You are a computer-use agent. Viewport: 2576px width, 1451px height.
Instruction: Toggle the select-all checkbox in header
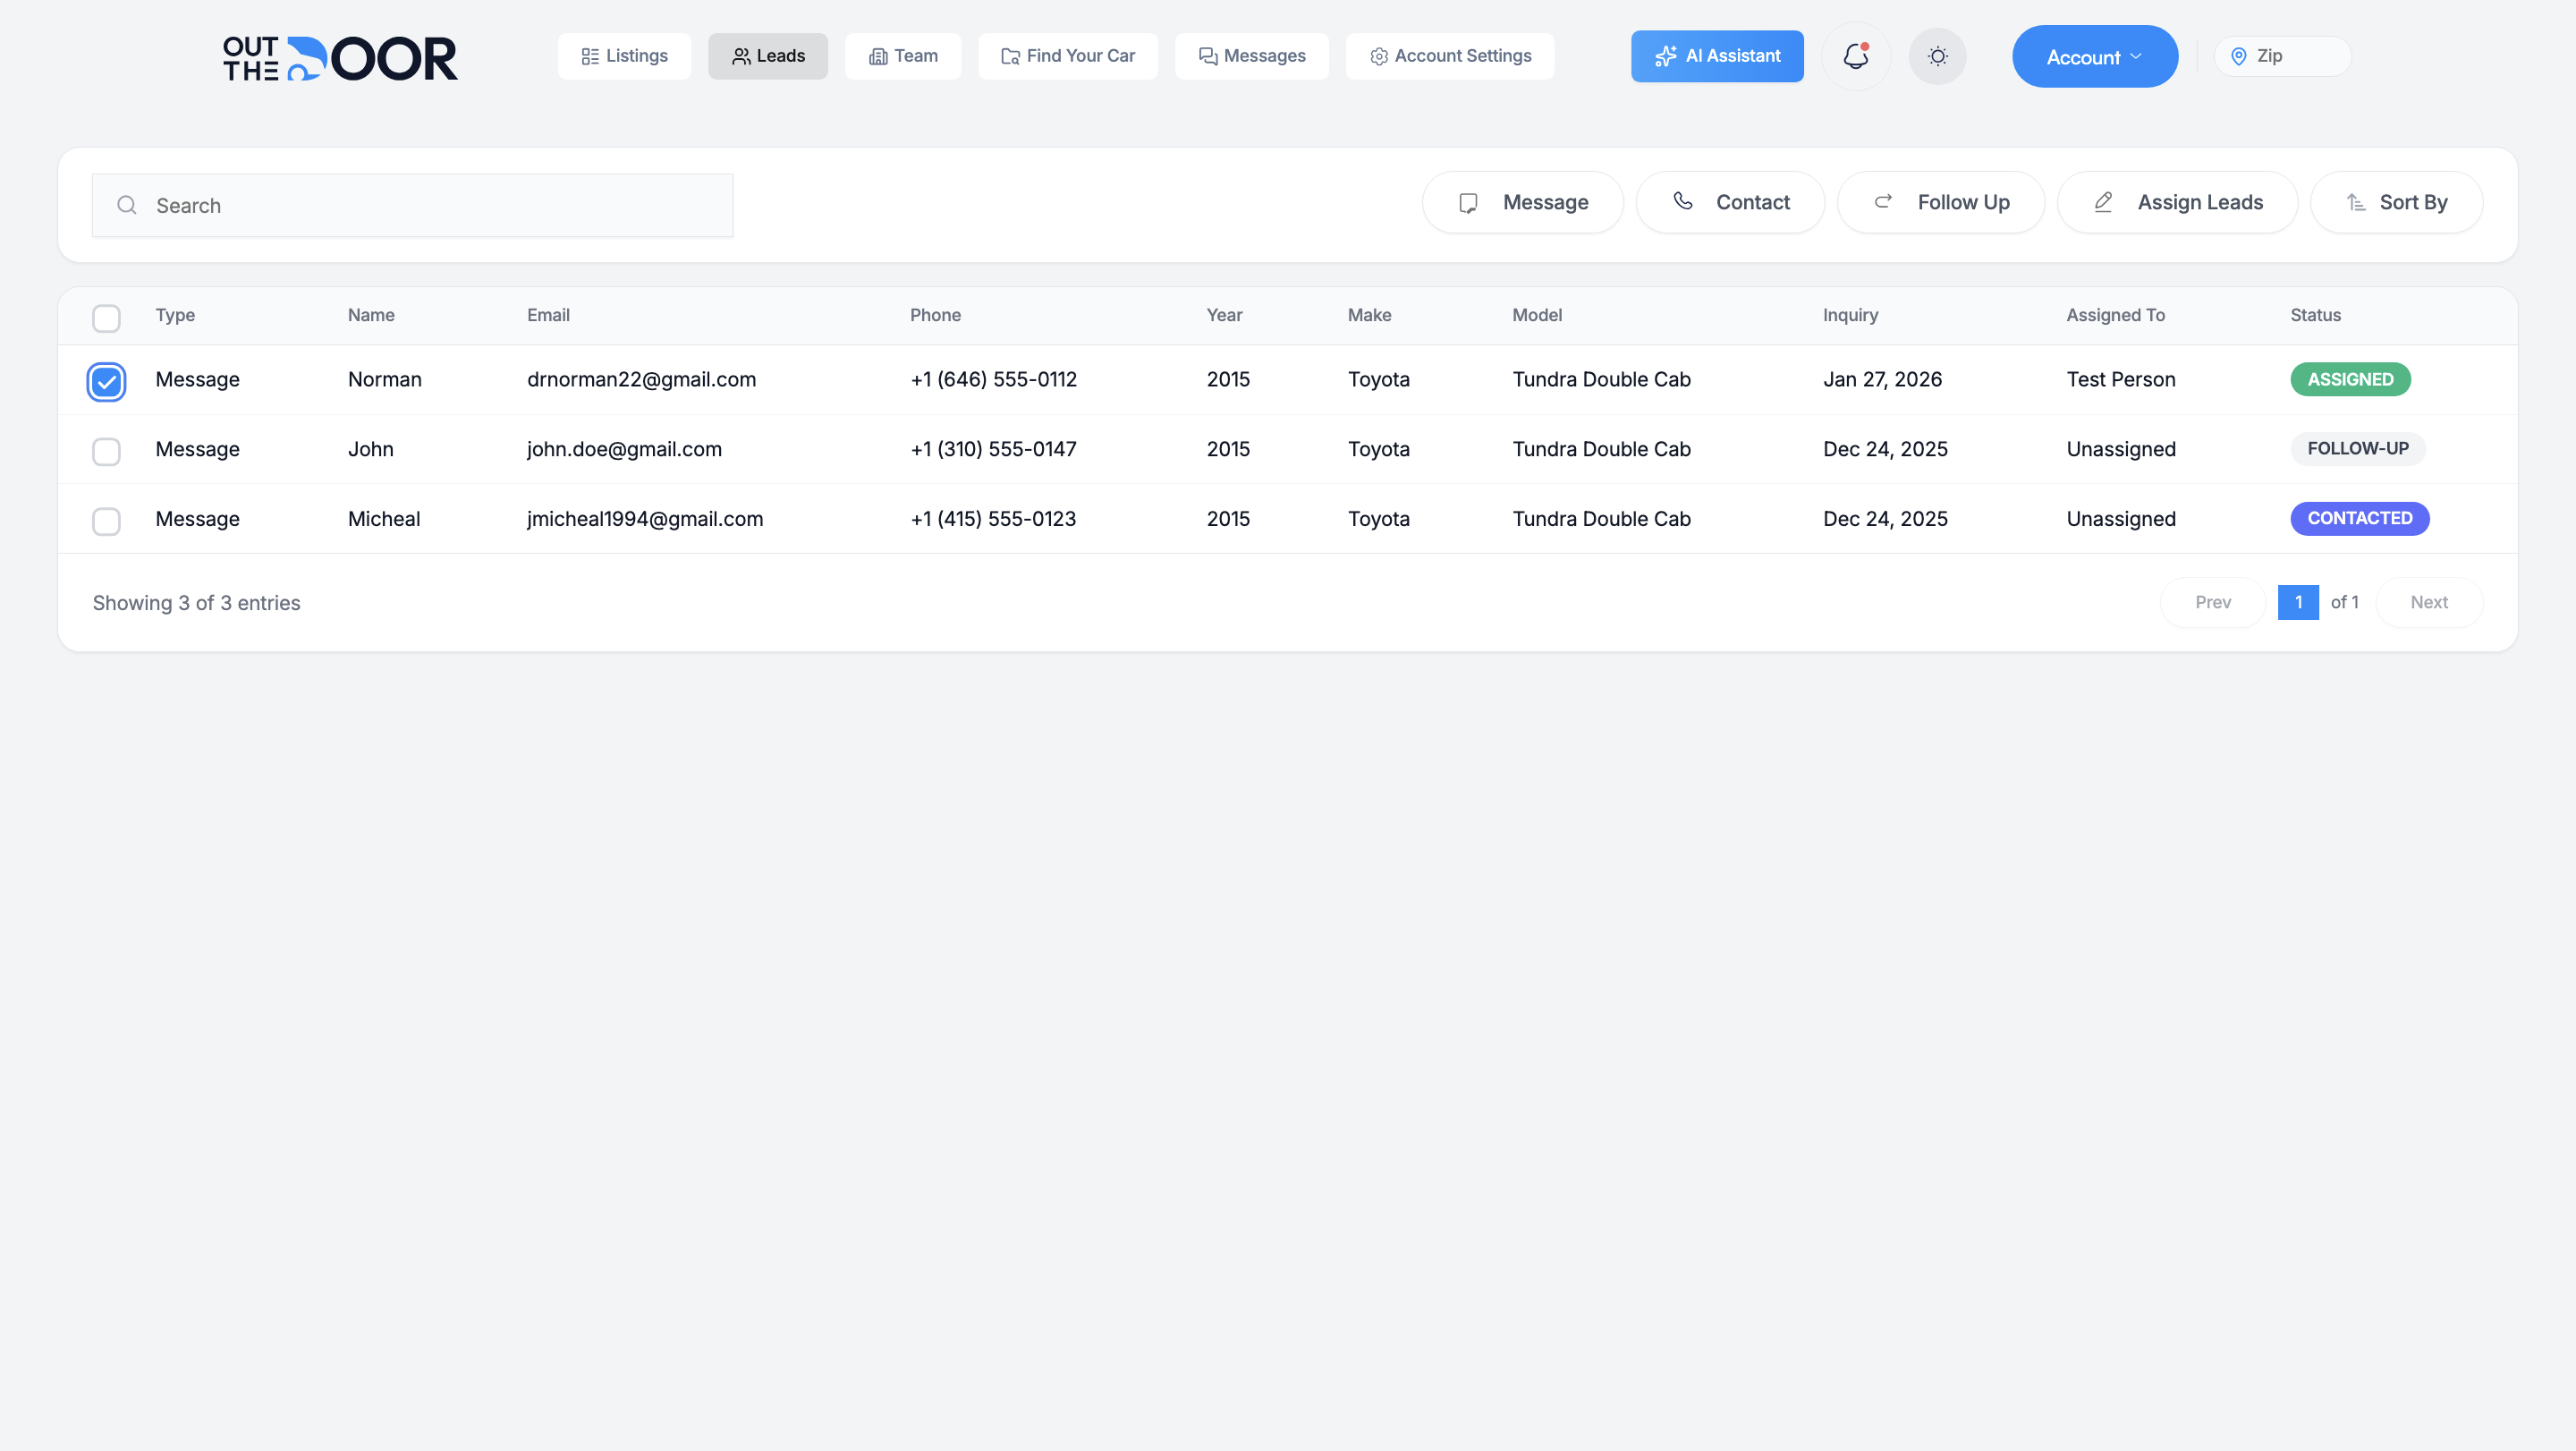coord(106,318)
